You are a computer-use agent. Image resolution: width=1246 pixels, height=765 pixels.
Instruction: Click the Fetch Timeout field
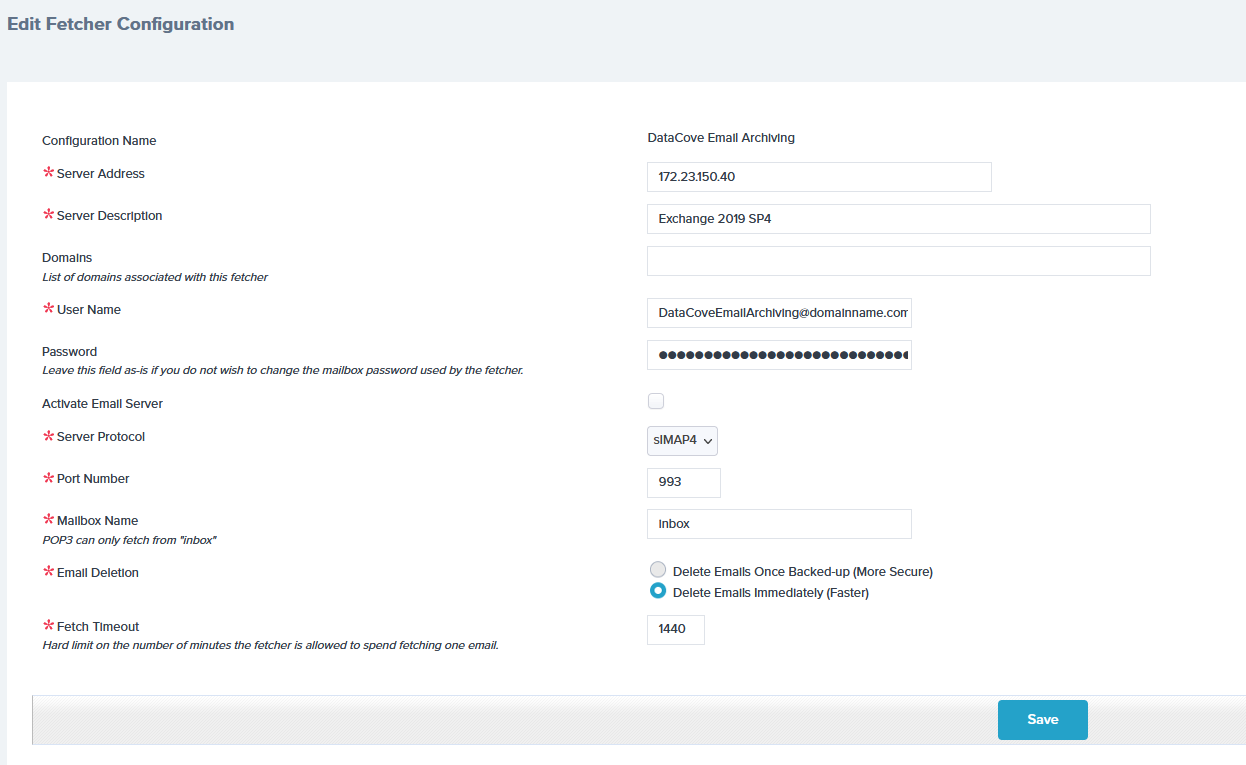point(676,630)
